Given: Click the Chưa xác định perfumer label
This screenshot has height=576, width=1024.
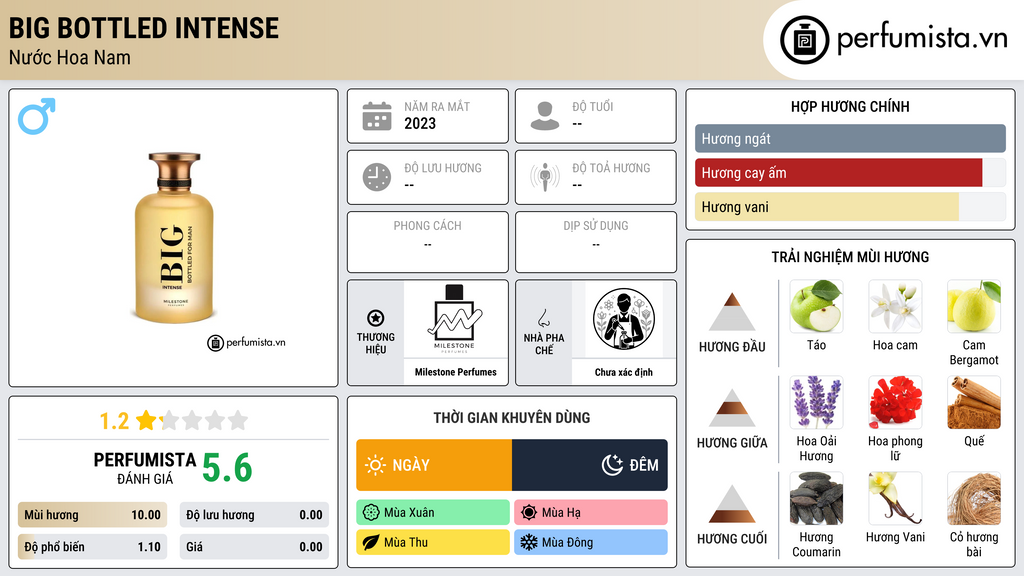Looking at the screenshot, I should [624, 372].
